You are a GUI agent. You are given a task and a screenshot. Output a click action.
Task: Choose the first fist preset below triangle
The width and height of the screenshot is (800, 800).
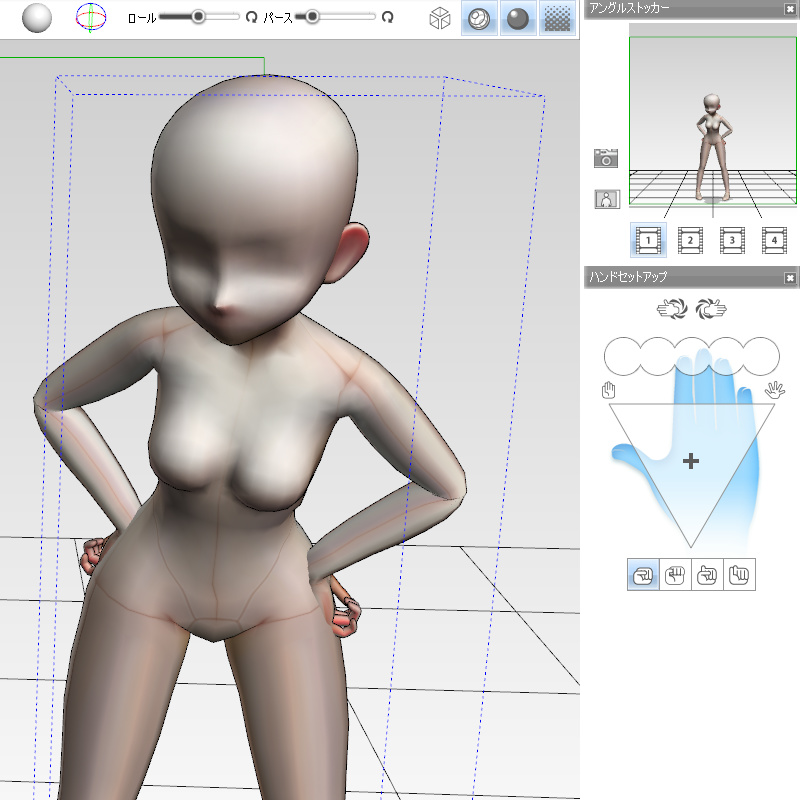point(643,575)
